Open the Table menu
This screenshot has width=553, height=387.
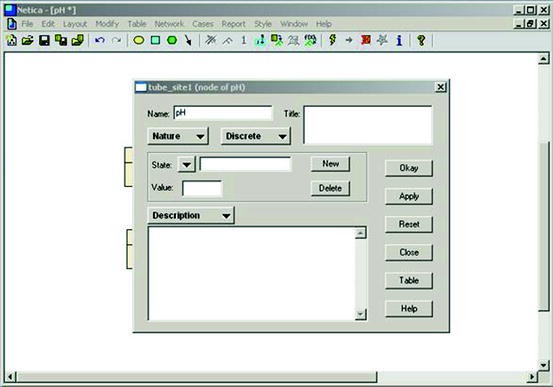point(137,24)
